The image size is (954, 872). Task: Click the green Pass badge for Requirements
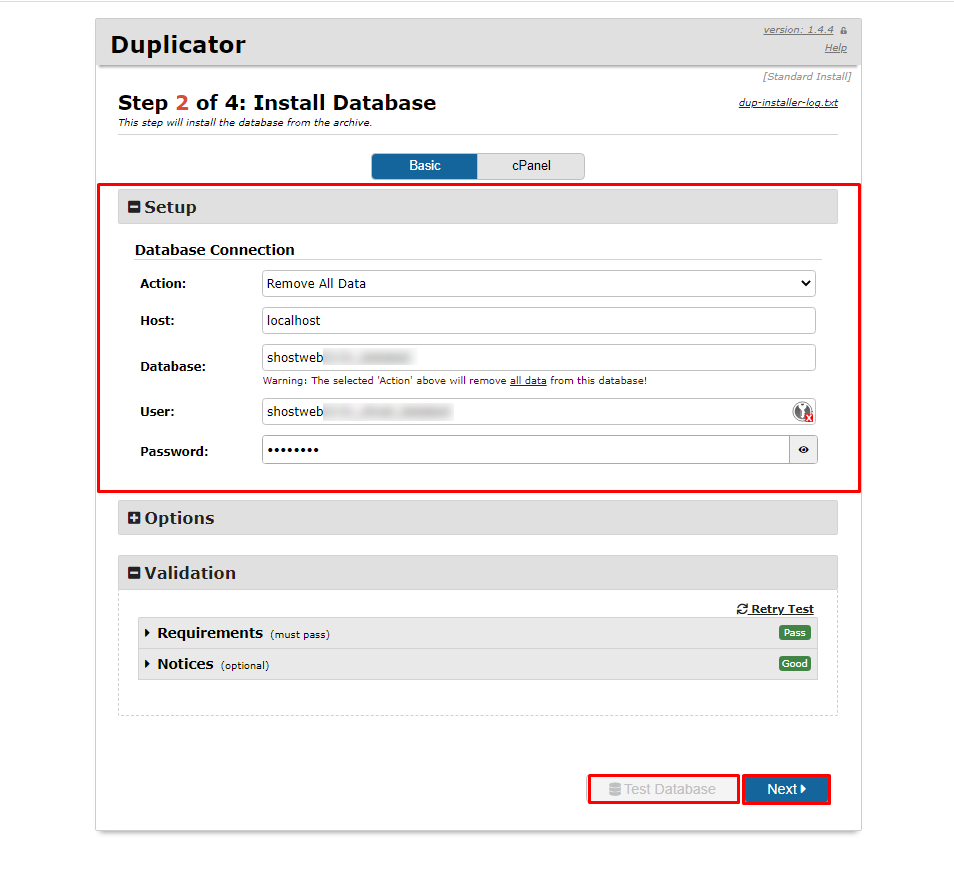click(x=794, y=632)
